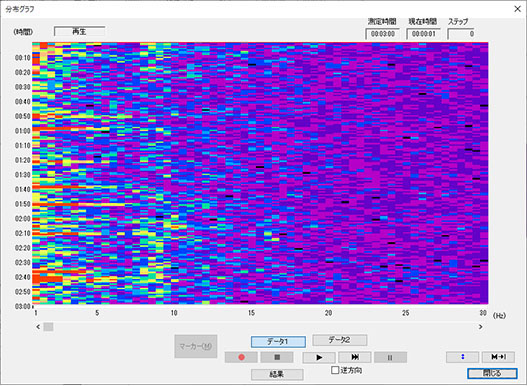This screenshot has height=386, width=527.
Task: Close the 分布グラフ window with X
Action: [x=517, y=9]
